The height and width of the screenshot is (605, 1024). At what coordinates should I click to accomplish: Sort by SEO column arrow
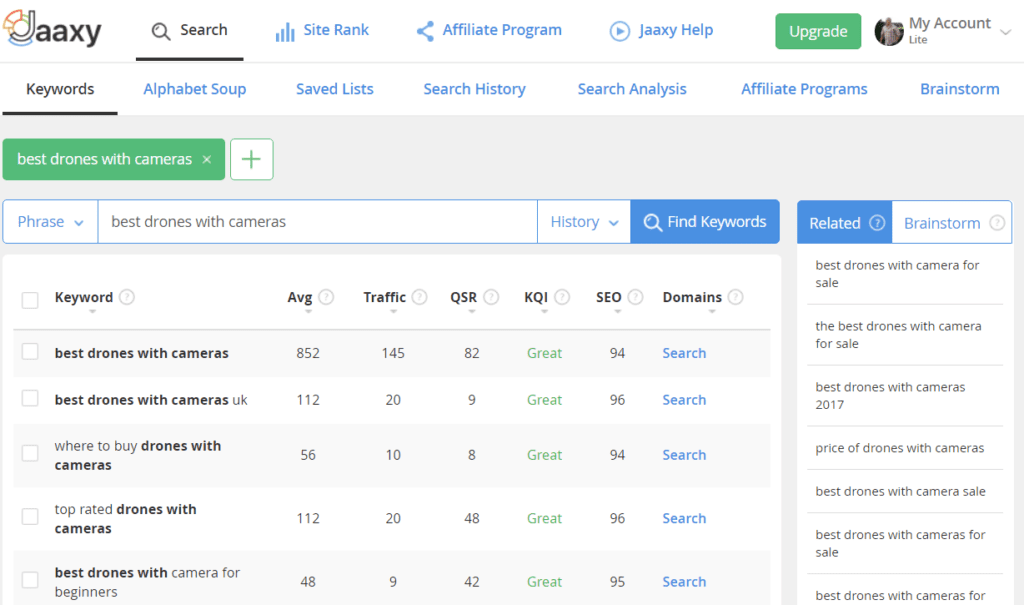pyautogui.click(x=617, y=312)
